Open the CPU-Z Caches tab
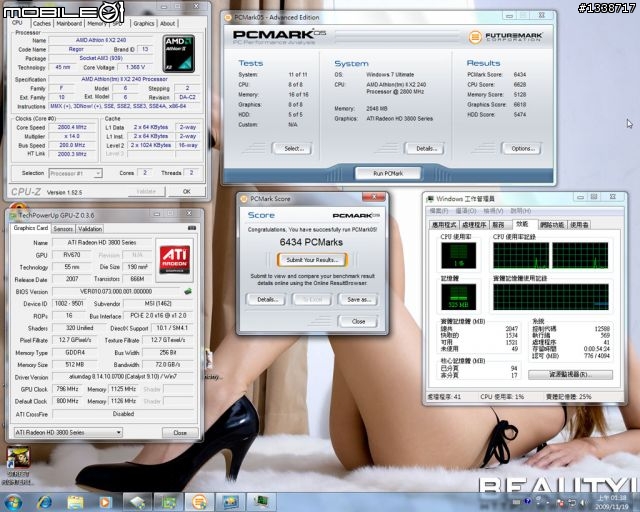640x512 pixels. point(42,24)
